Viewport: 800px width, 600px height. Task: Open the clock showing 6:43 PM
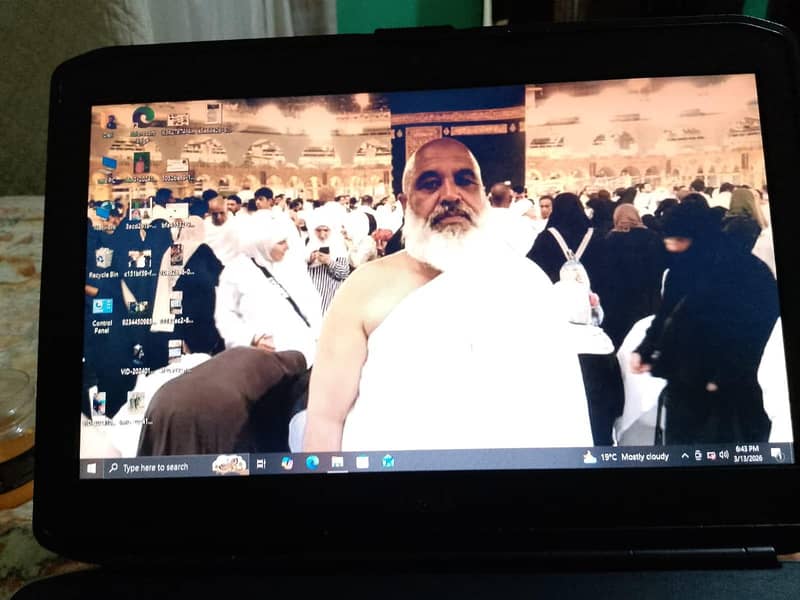748,454
